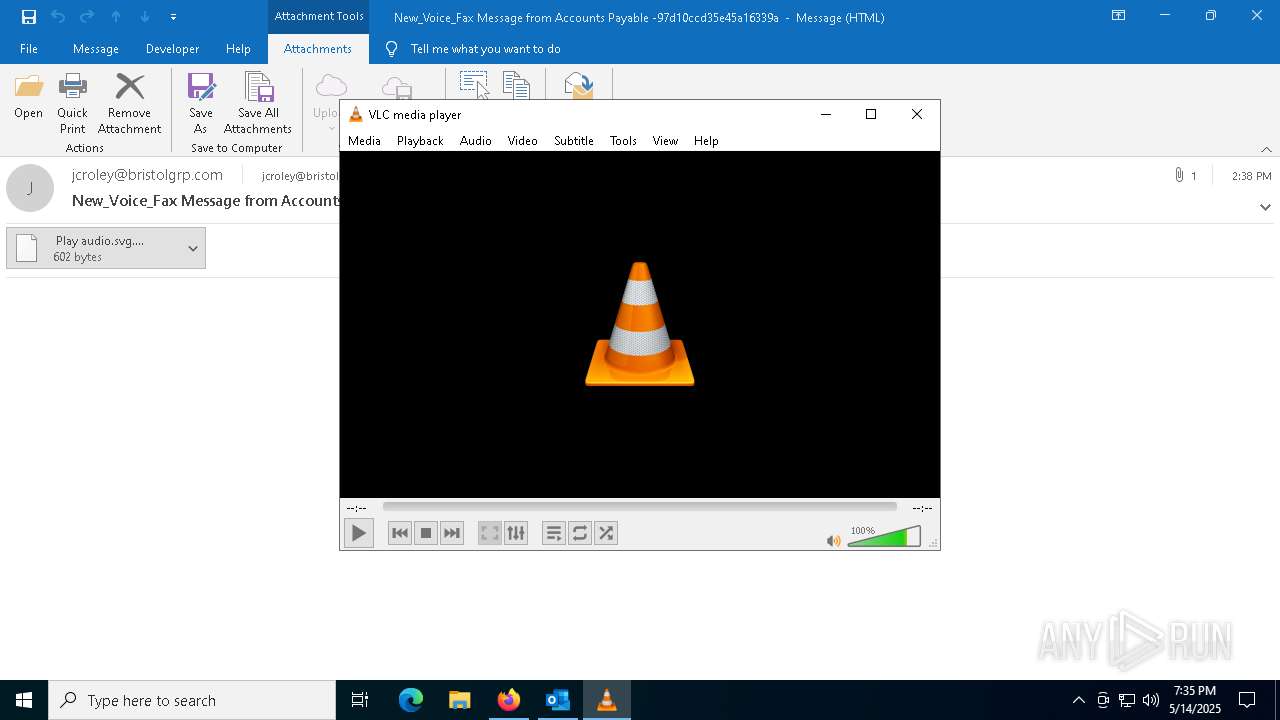Switch to the Outlook Message tab
This screenshot has height=720, width=1280.
pos(96,49)
